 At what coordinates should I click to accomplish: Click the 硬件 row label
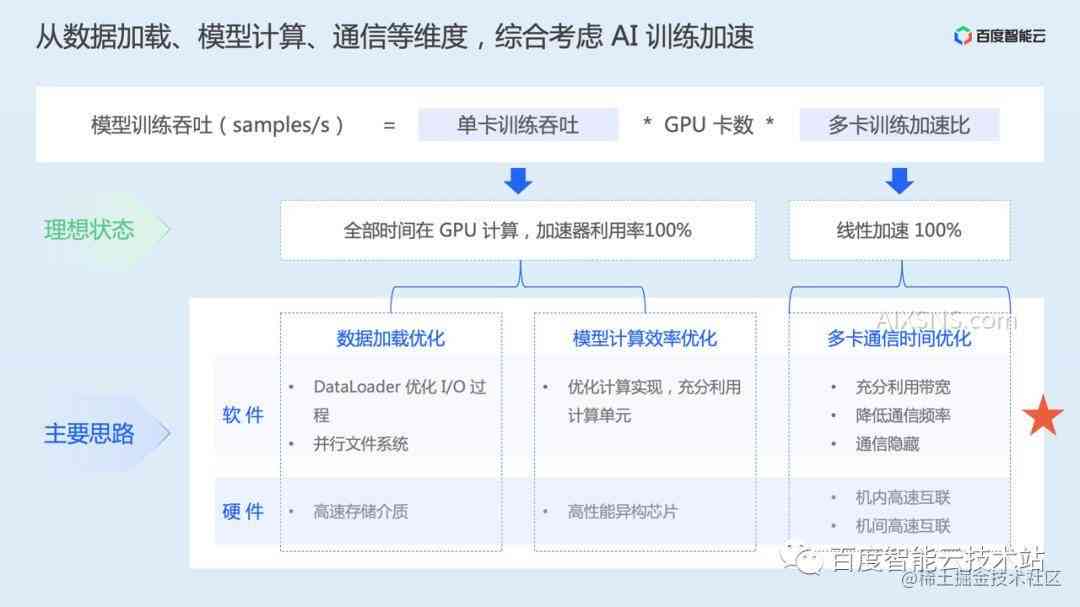(x=243, y=511)
